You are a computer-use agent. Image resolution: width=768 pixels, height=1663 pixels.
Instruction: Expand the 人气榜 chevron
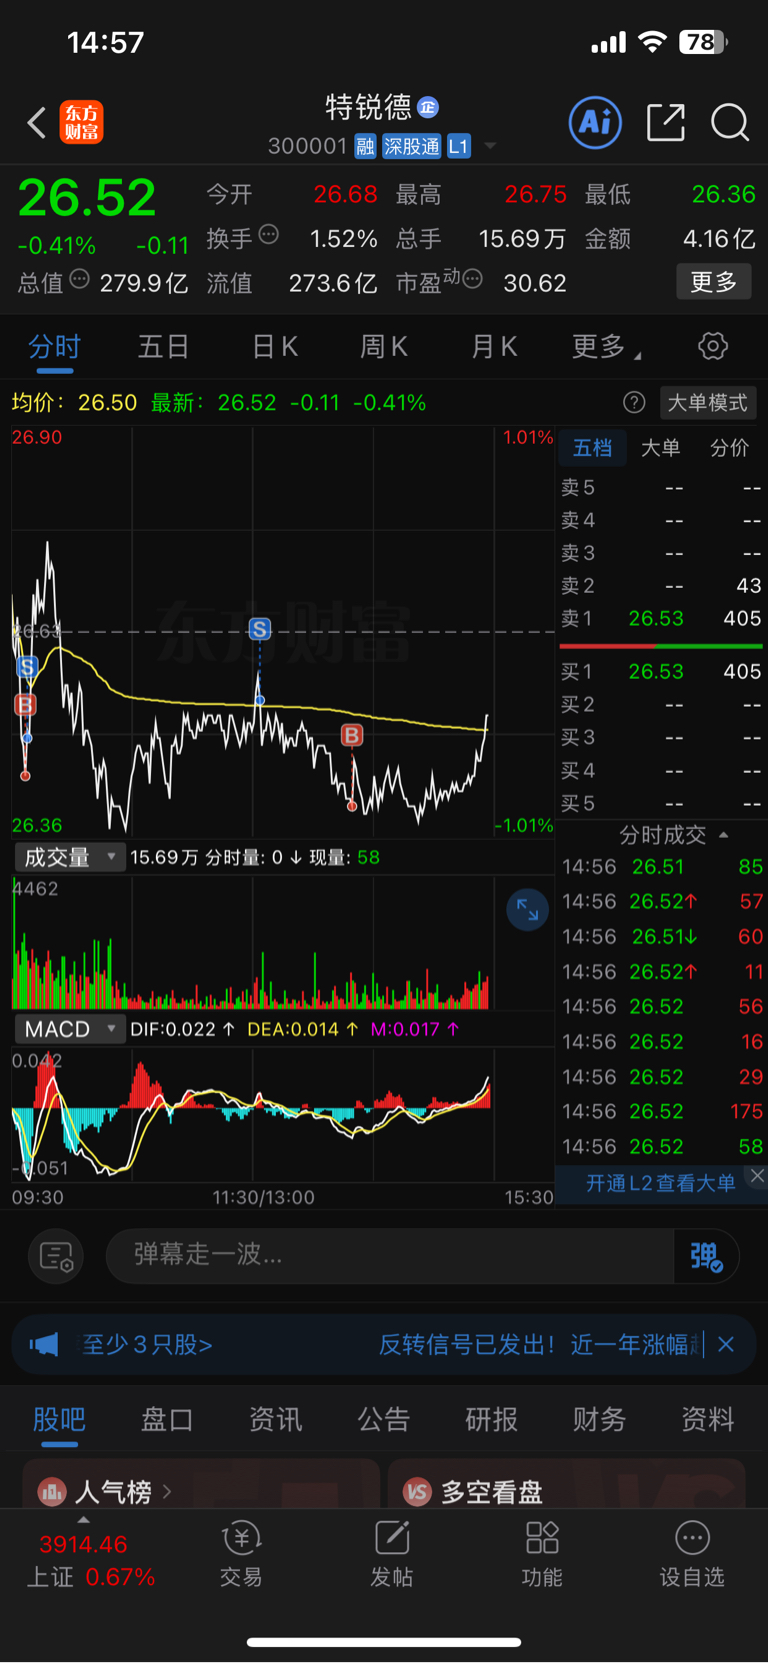tap(167, 1492)
